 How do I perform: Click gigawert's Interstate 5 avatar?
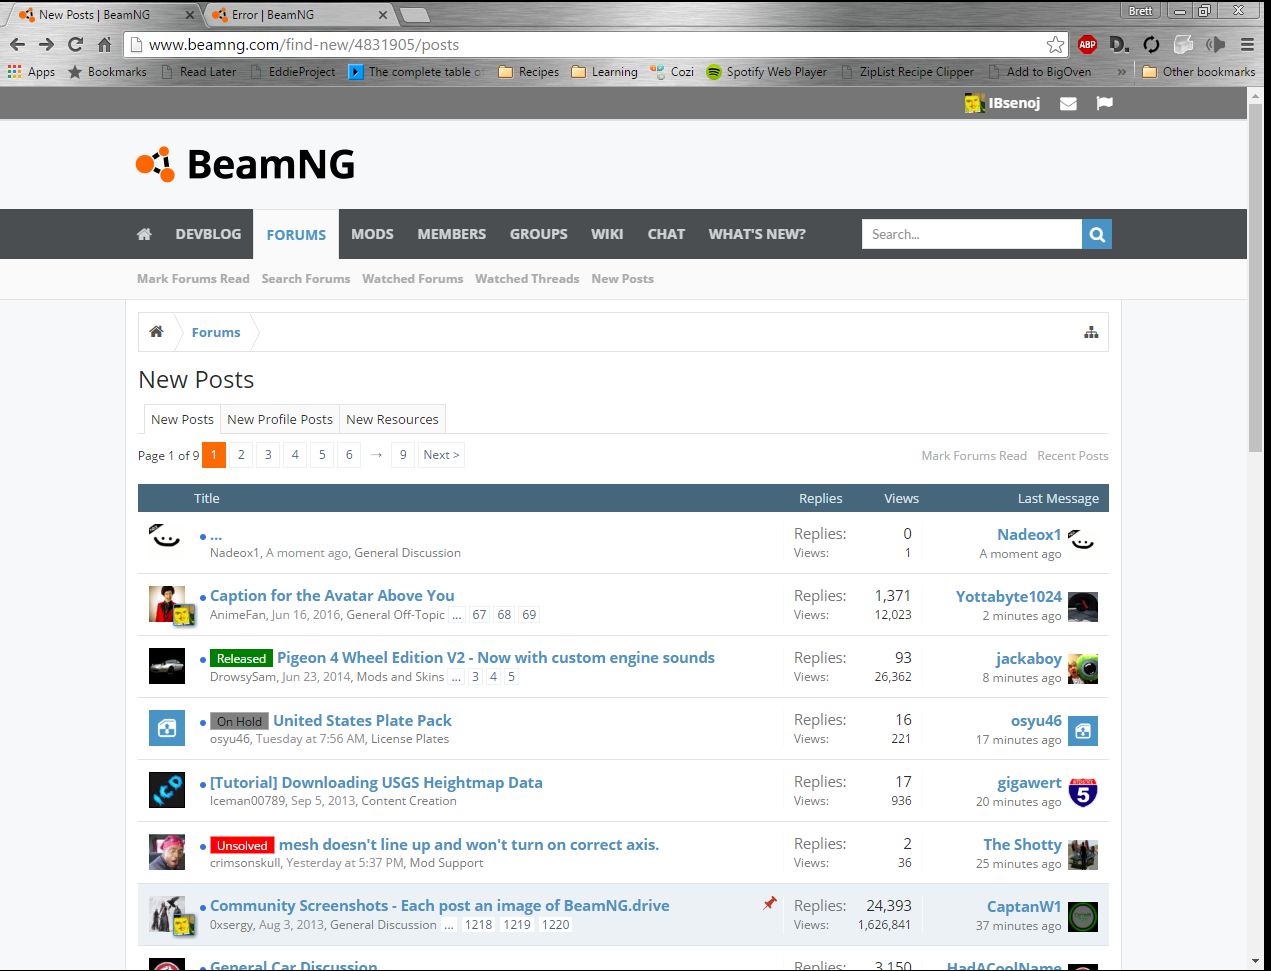(1083, 792)
